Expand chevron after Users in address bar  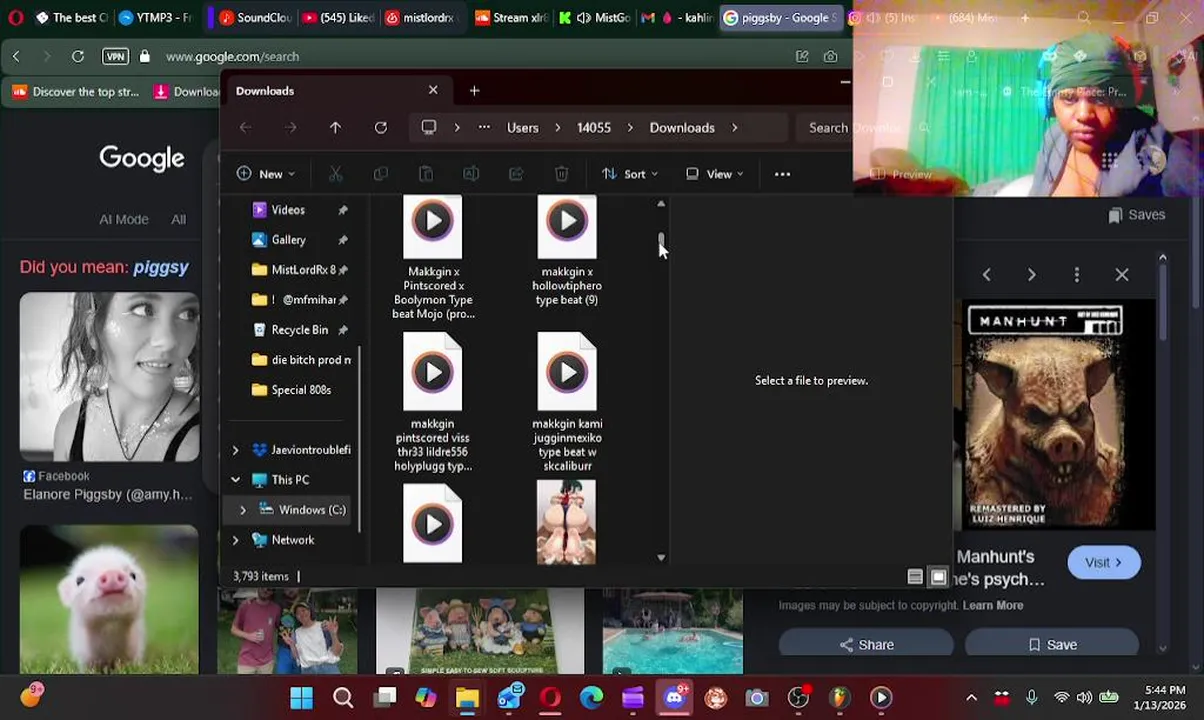(x=558, y=128)
